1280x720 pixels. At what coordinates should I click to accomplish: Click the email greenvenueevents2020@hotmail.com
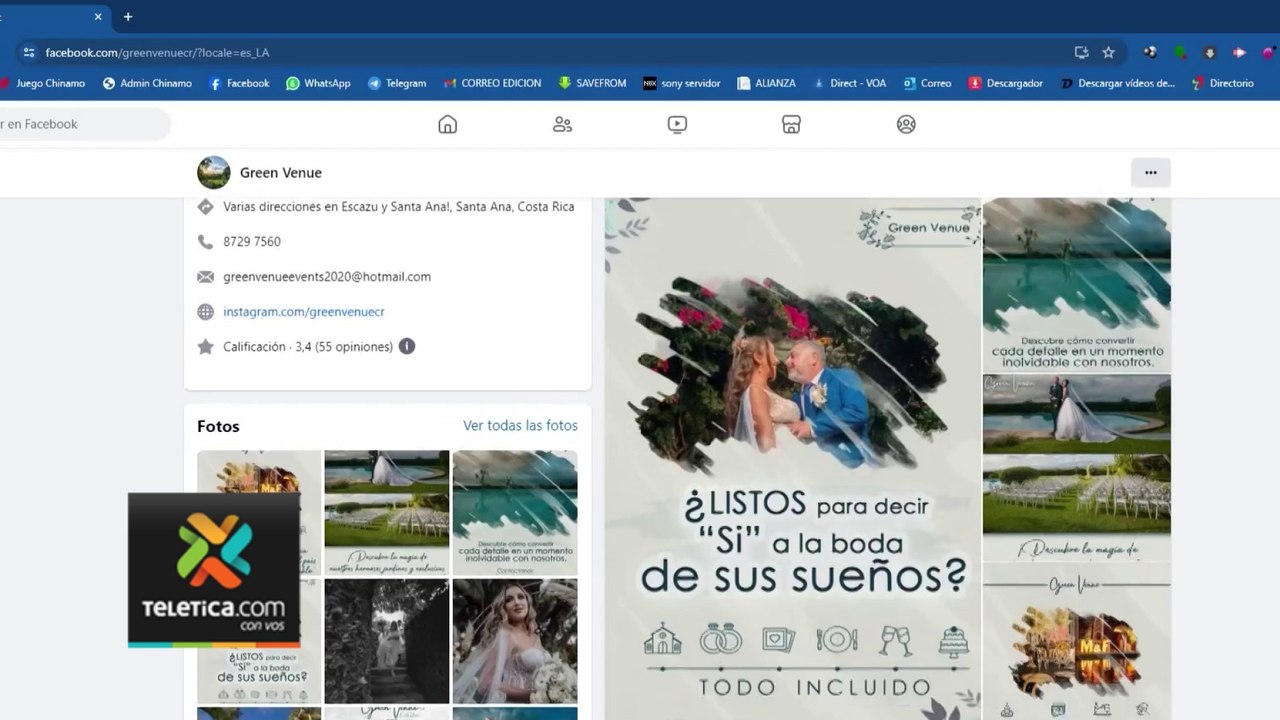click(x=327, y=277)
